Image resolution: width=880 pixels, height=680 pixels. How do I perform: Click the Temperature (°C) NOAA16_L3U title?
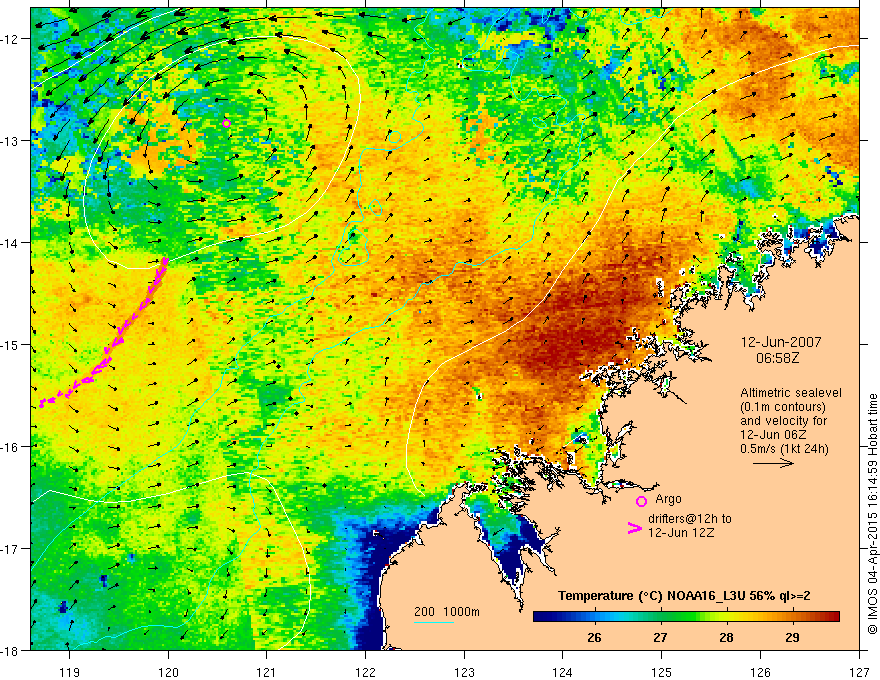[x=684, y=596]
